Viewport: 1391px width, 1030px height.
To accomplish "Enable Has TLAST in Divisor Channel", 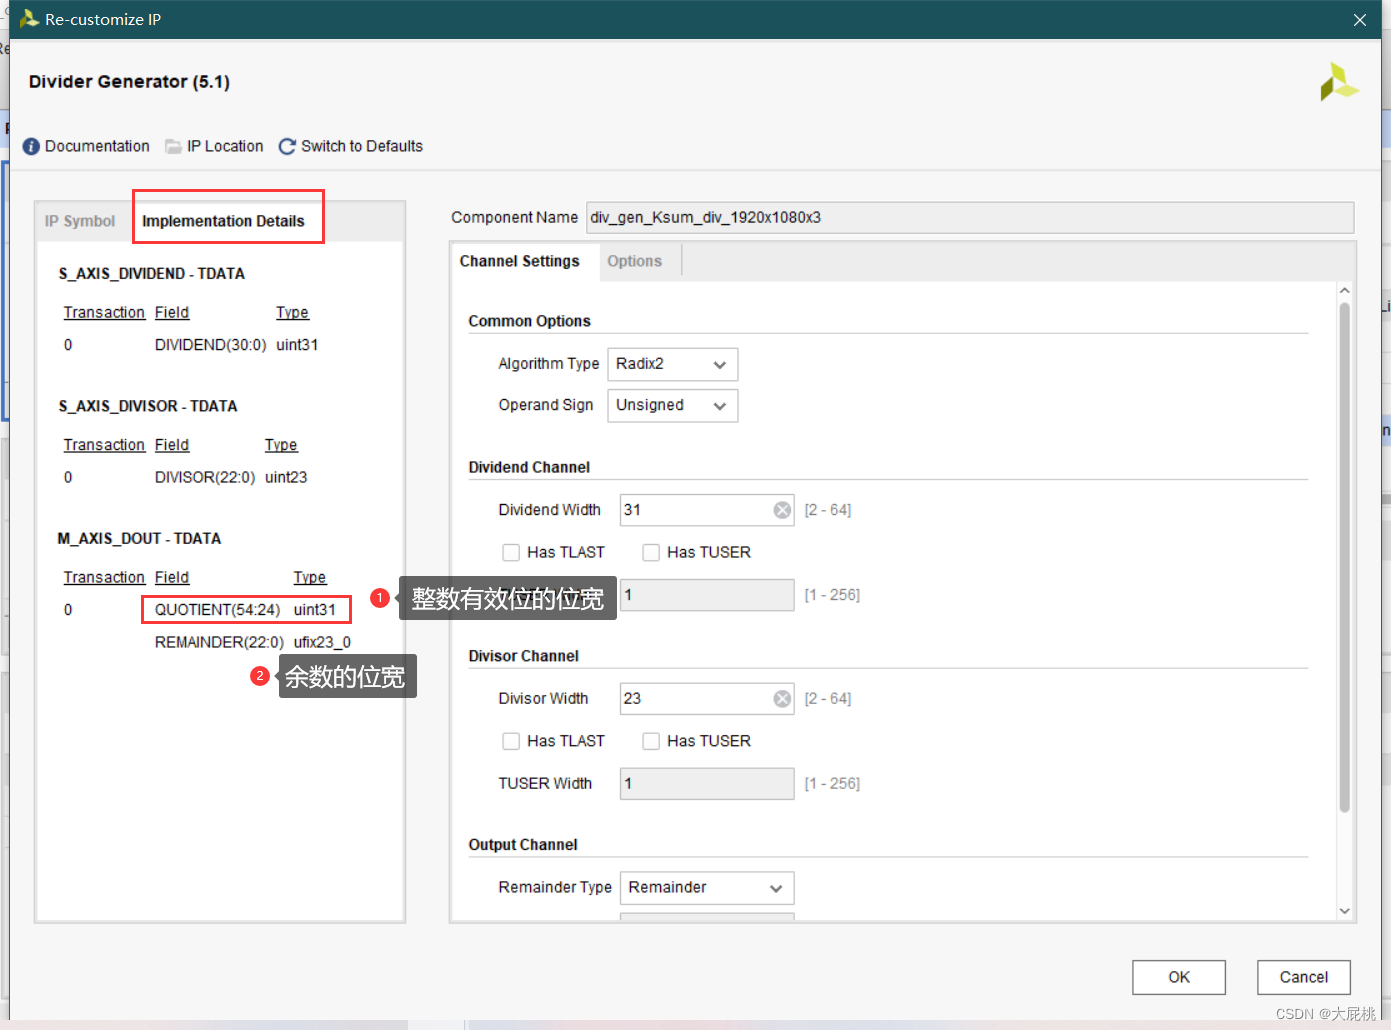I will tap(511, 741).
